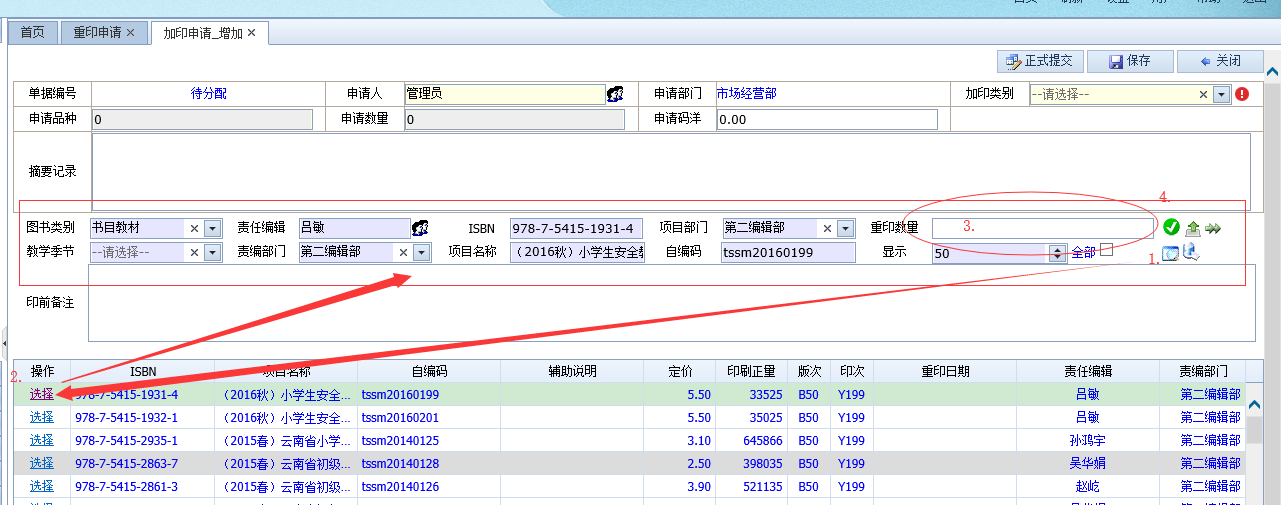The width and height of the screenshot is (1281, 505).
Task: Adjust the 显示 count spinner arrows
Action: (x=1058, y=254)
